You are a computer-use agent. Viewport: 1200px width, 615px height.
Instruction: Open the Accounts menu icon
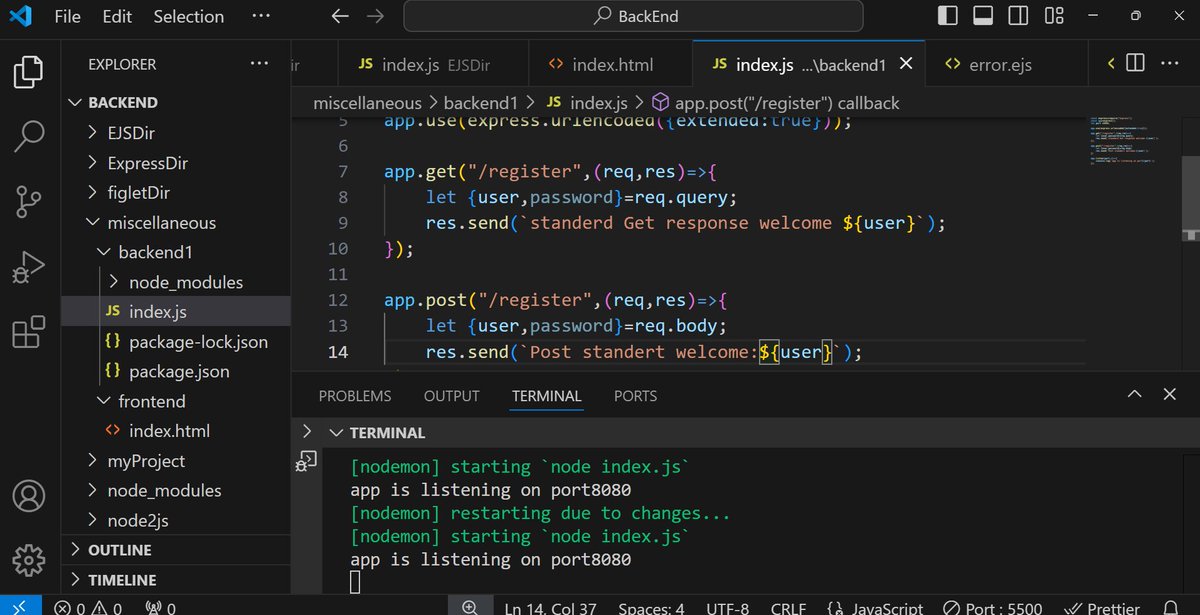29,496
